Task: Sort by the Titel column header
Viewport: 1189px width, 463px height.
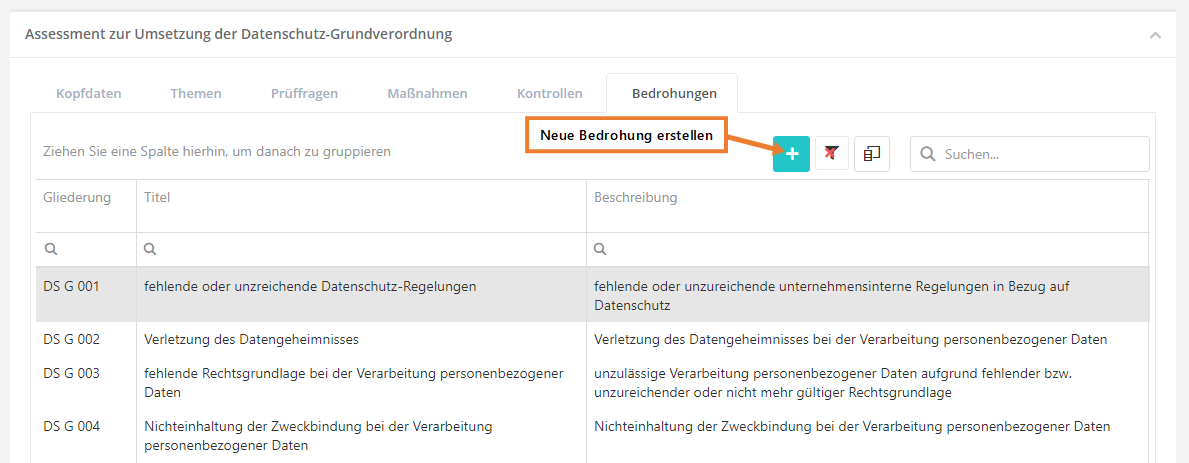Action: pos(157,198)
